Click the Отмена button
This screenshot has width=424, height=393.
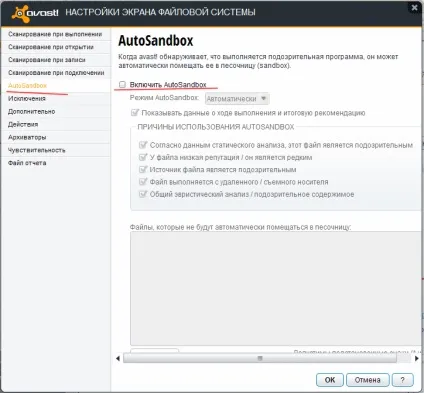pyautogui.click(x=367, y=380)
